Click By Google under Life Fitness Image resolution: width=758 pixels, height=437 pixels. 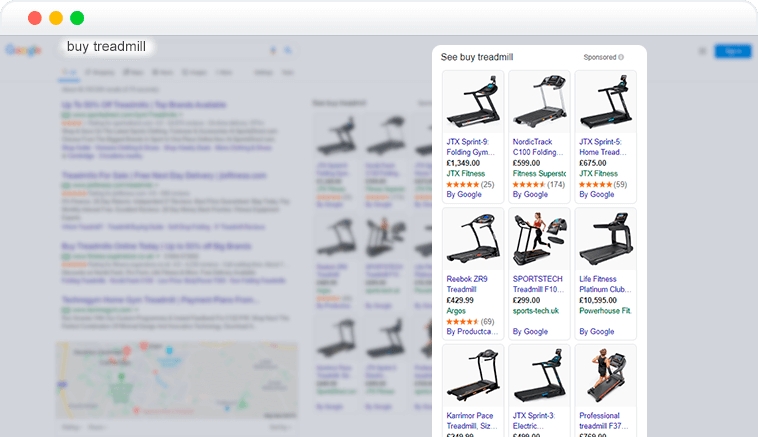point(597,332)
